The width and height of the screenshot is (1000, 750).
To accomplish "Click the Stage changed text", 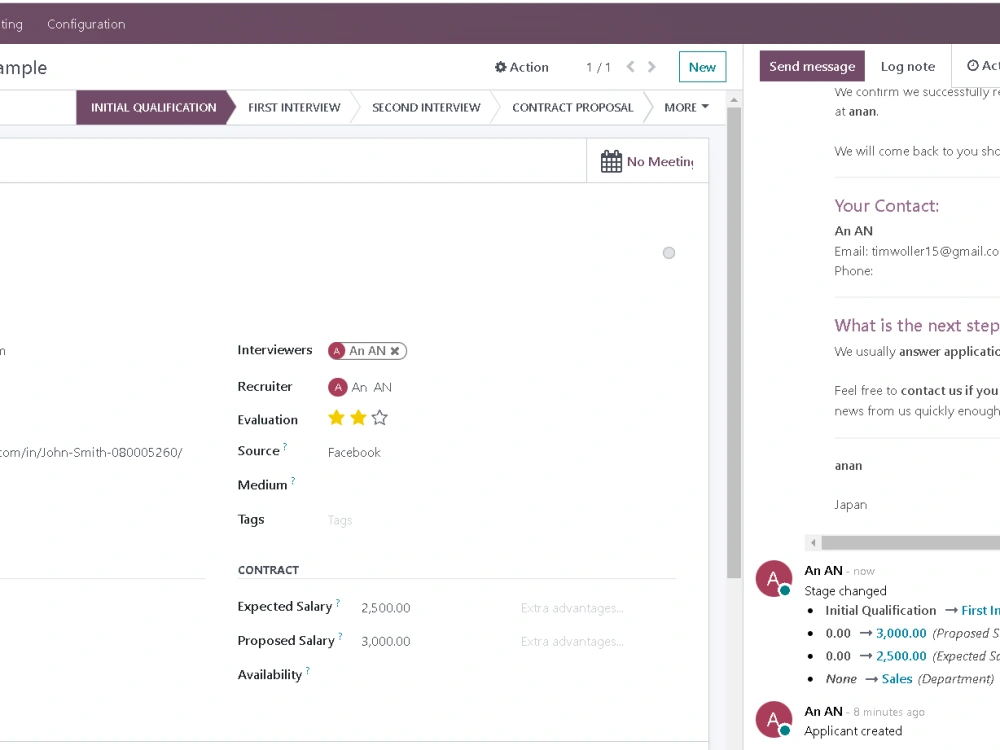I will [x=845, y=591].
